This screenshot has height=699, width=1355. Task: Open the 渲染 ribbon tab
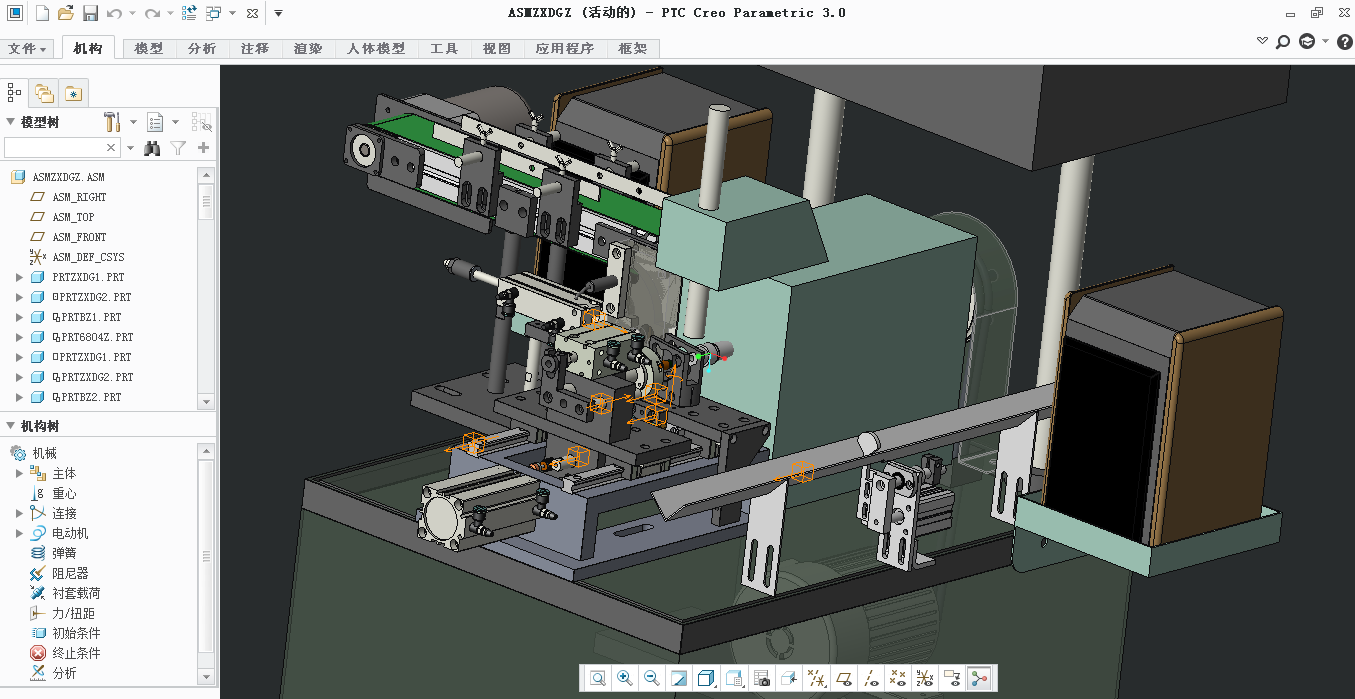click(x=308, y=49)
